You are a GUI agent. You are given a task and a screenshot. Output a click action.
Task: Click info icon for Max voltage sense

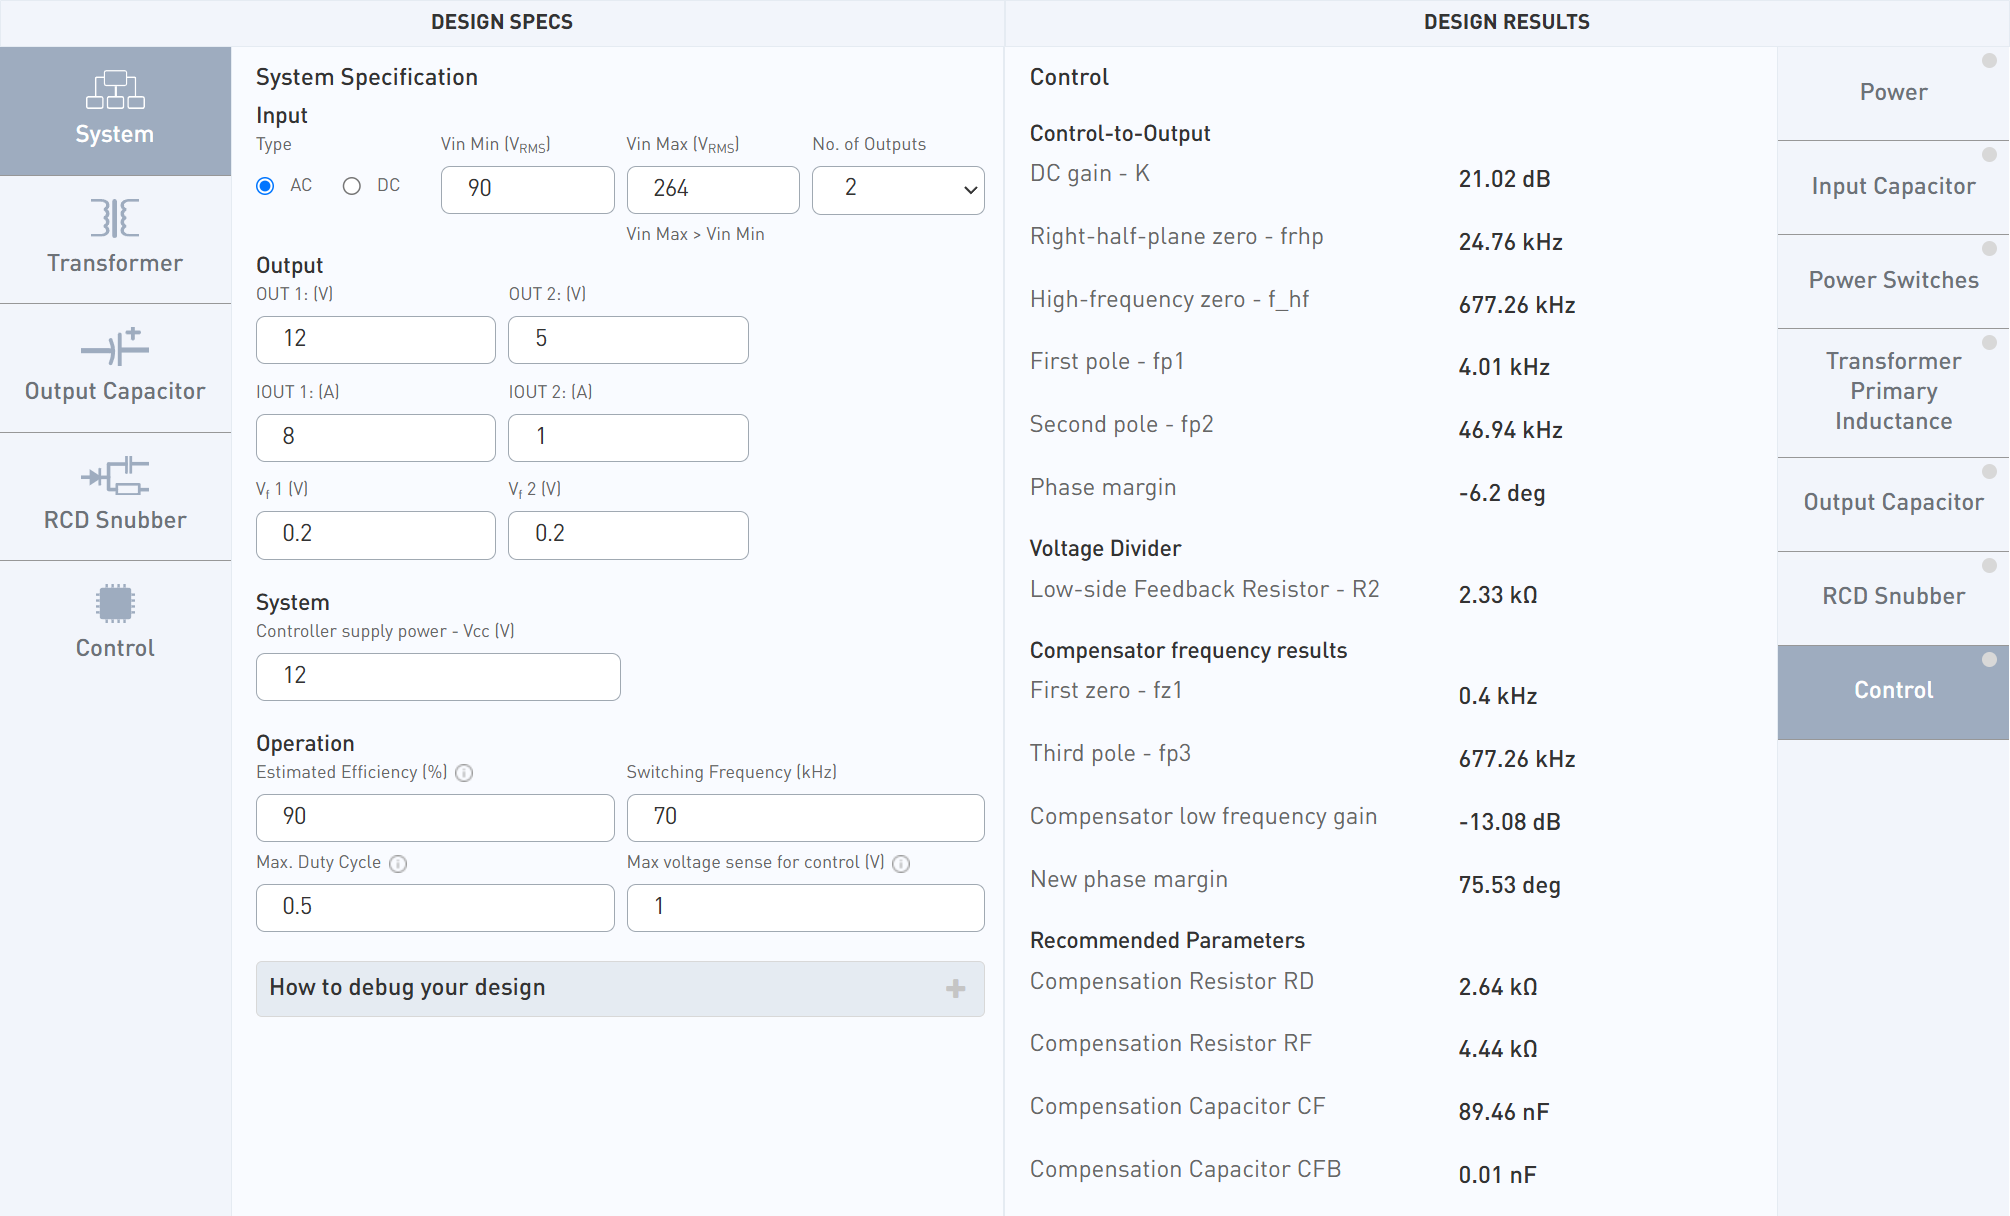tap(901, 864)
